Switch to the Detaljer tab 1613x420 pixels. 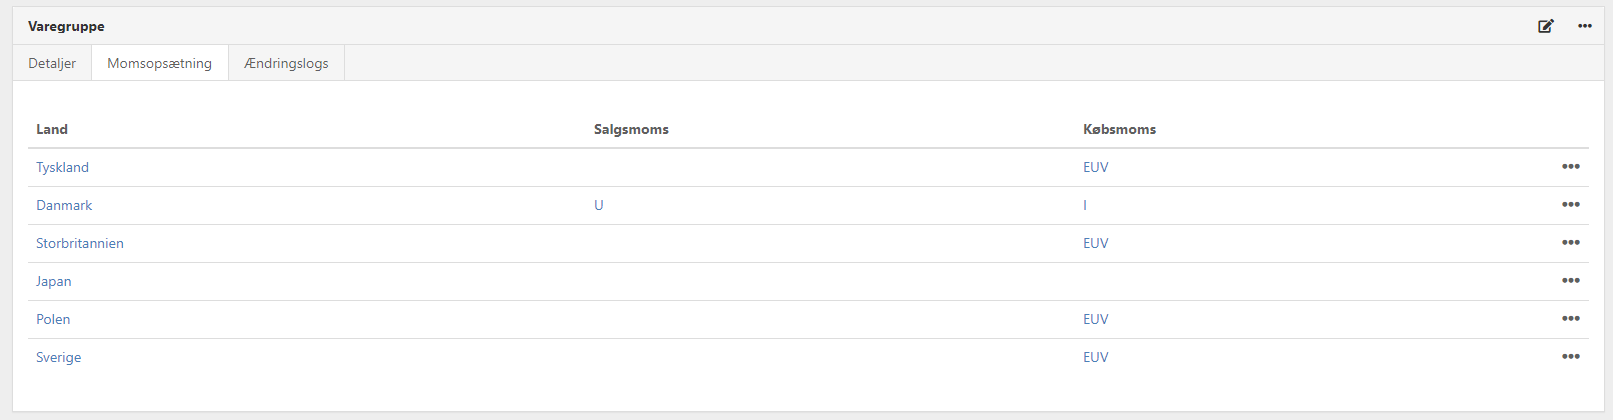point(52,63)
